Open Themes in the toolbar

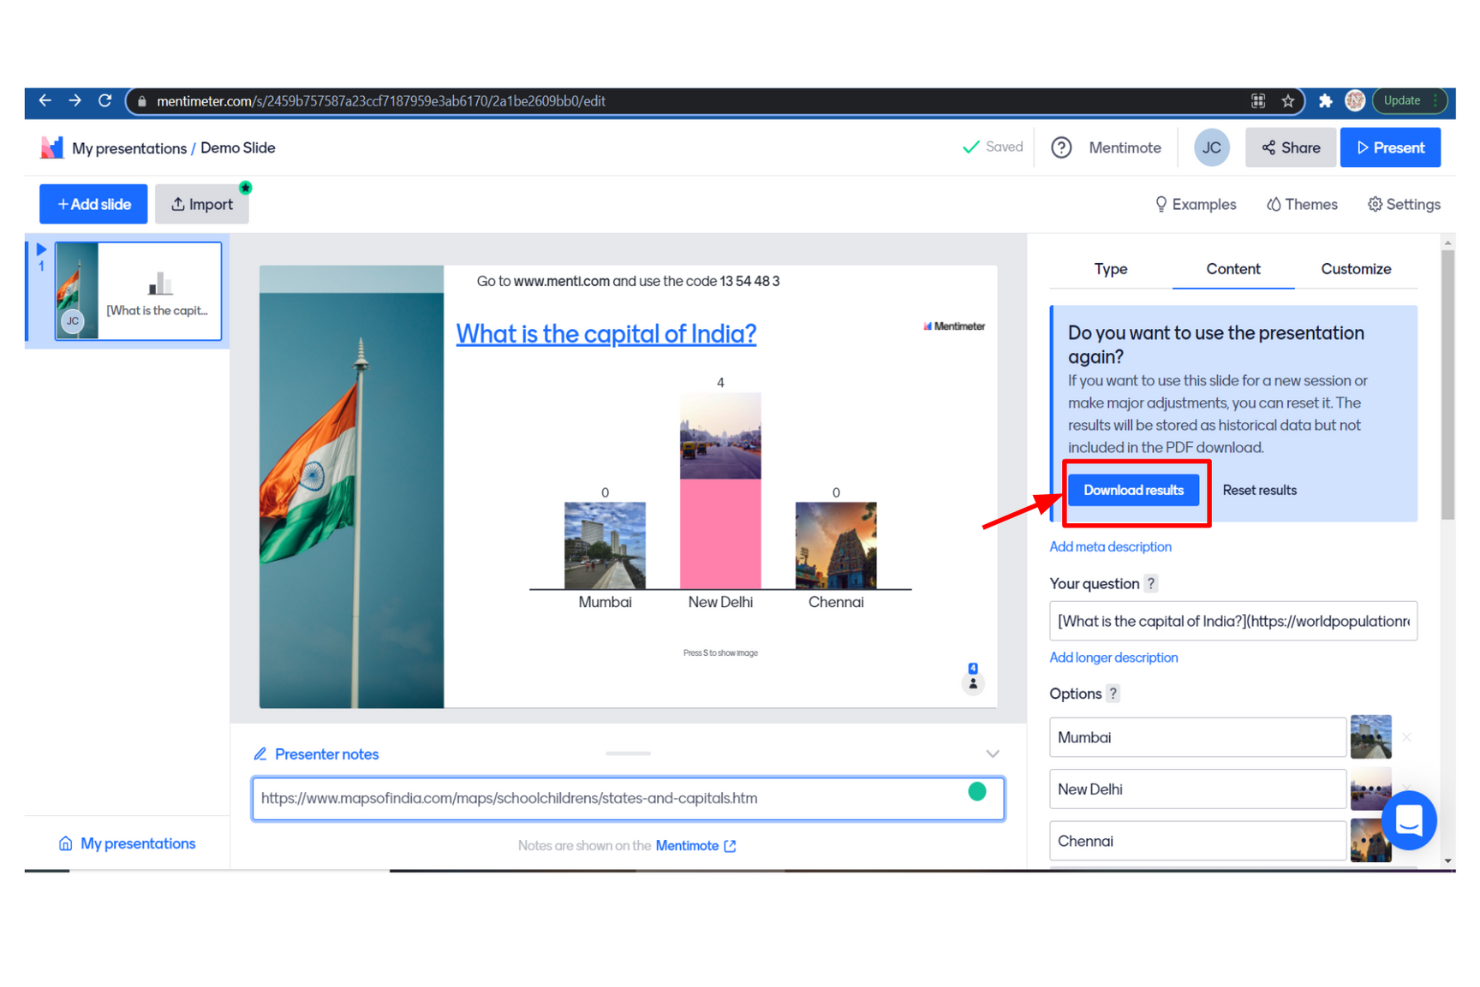(x=1302, y=204)
